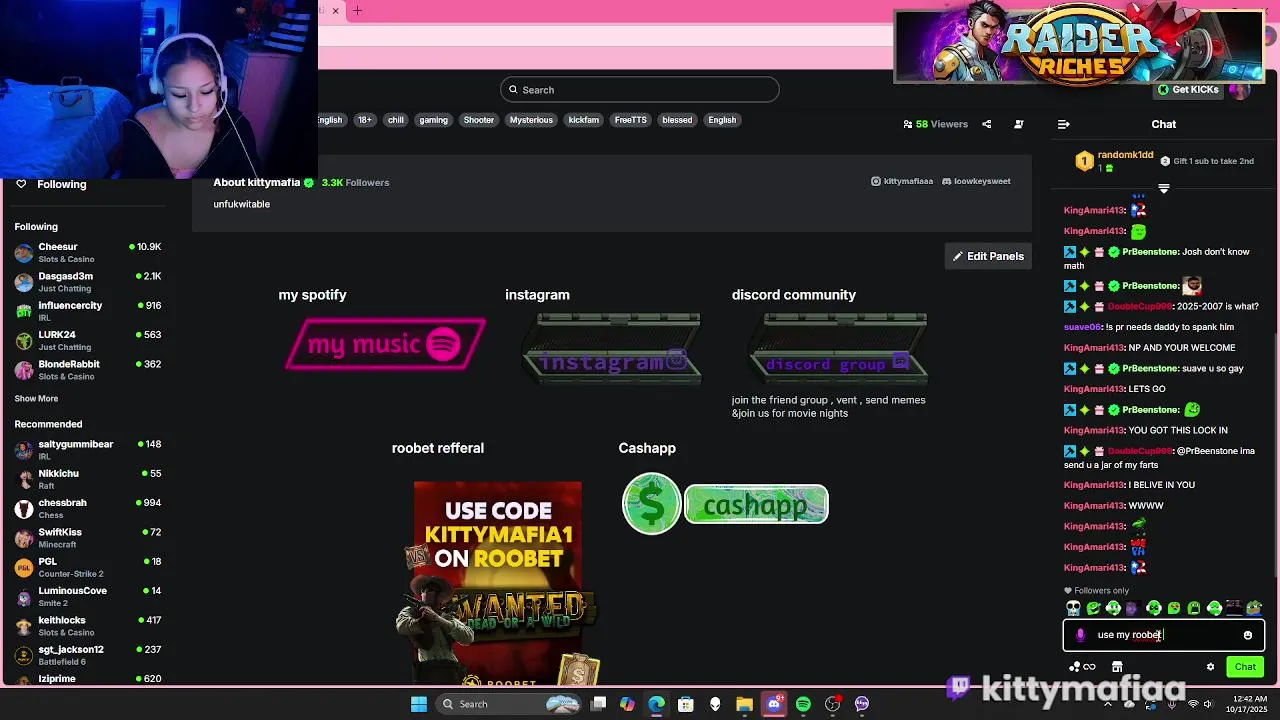Image resolution: width=1280 pixels, height=720 pixels.
Task: Open the emoji picker in chat input
Action: [1247, 635]
